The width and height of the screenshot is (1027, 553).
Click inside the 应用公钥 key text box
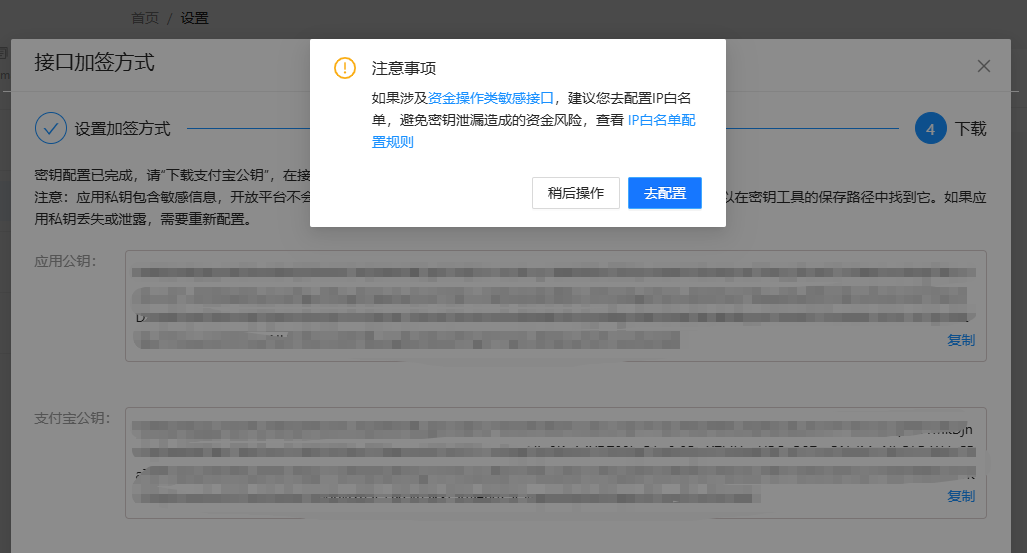(540, 305)
